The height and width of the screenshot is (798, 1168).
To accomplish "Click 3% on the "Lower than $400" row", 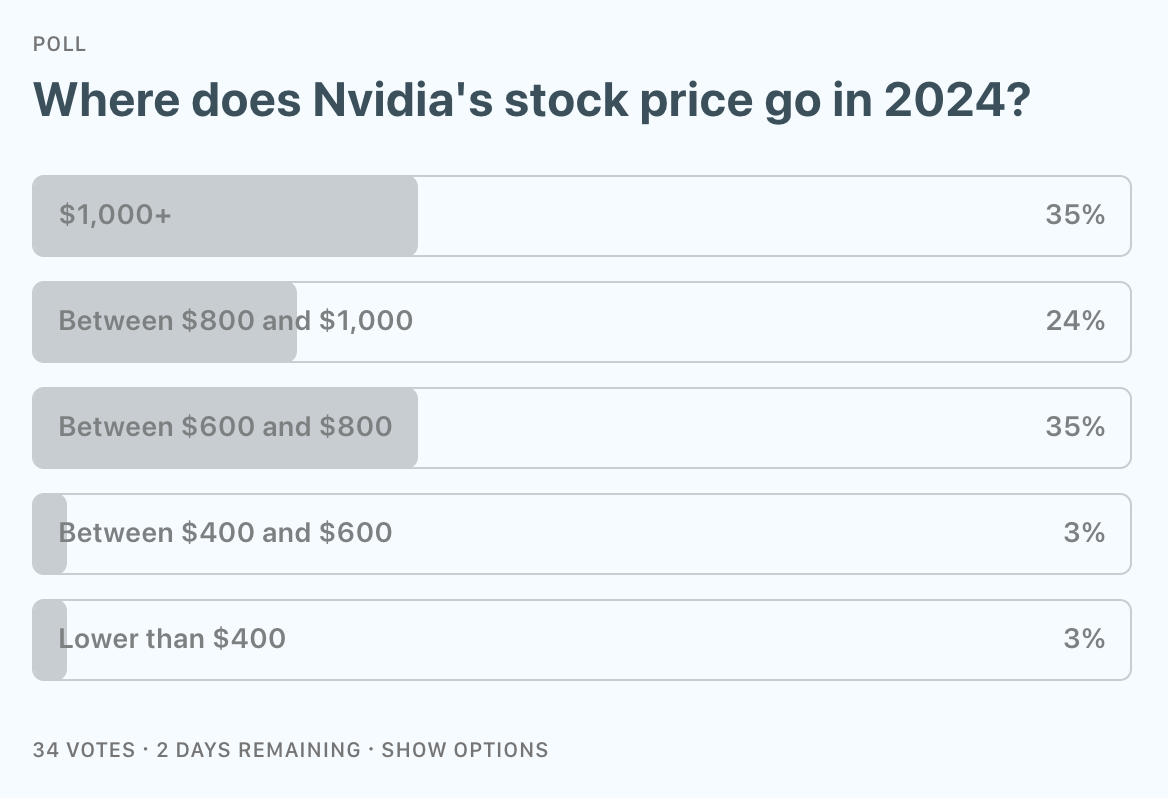I will pos(1084,639).
